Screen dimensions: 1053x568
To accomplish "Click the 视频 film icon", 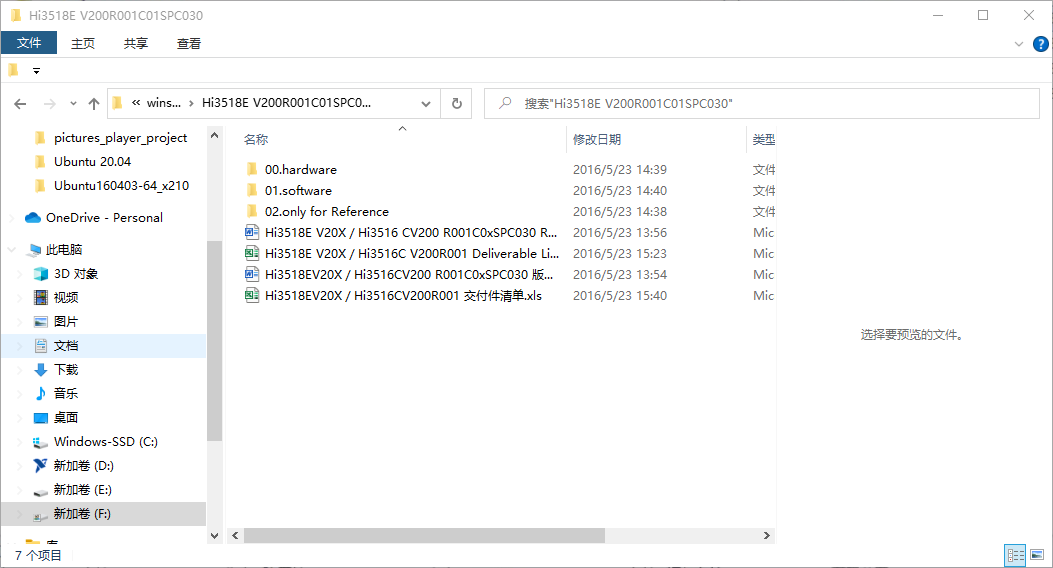I will pos(41,297).
